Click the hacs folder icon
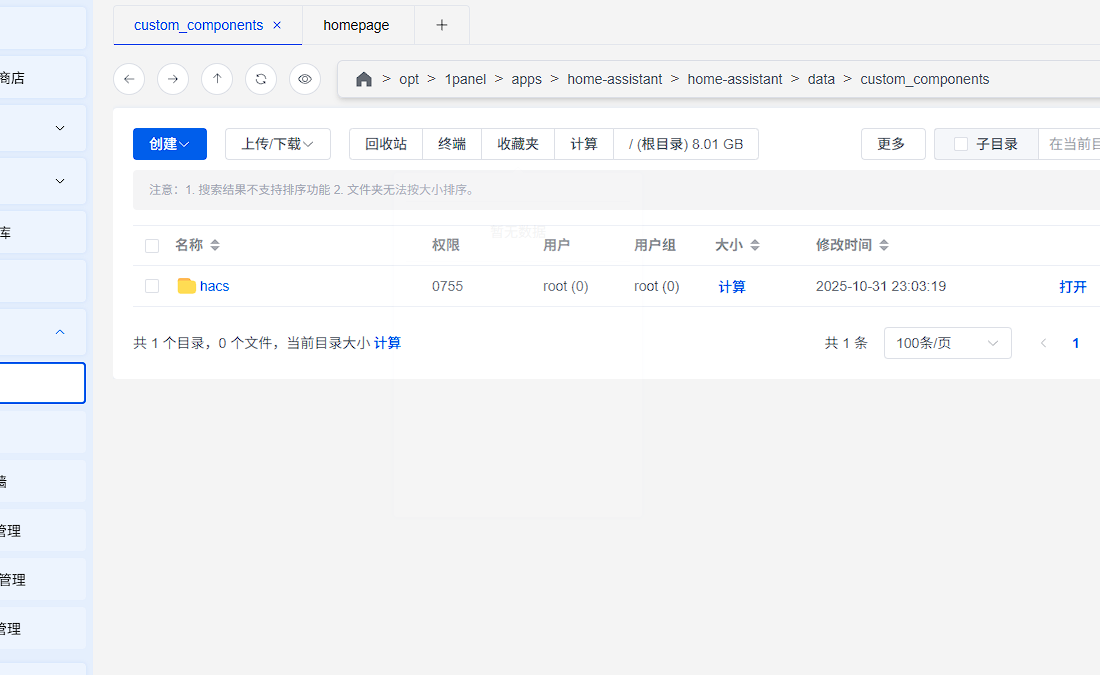The image size is (1100, 675). (x=186, y=286)
